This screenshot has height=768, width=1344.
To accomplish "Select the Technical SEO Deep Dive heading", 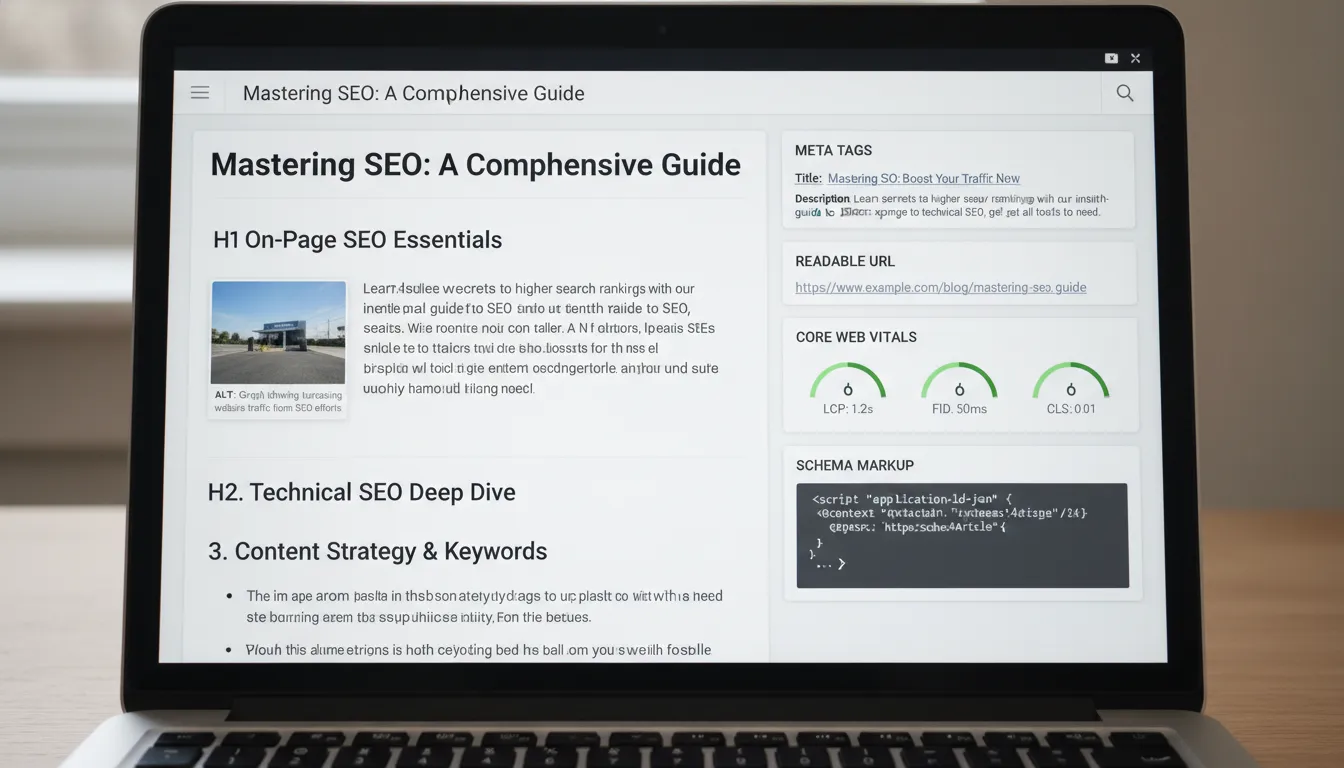I will [361, 491].
